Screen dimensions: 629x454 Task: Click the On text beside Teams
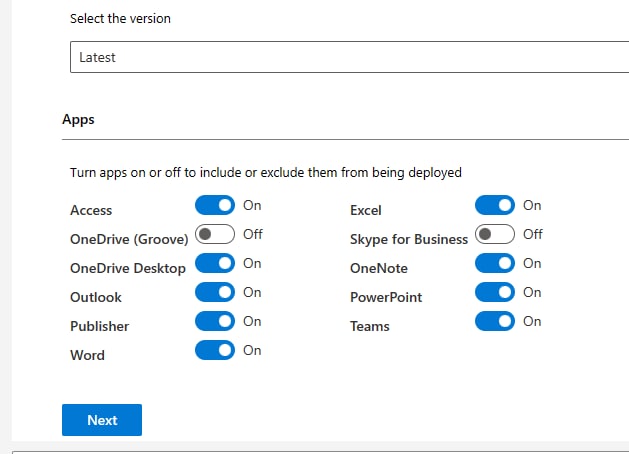(532, 321)
